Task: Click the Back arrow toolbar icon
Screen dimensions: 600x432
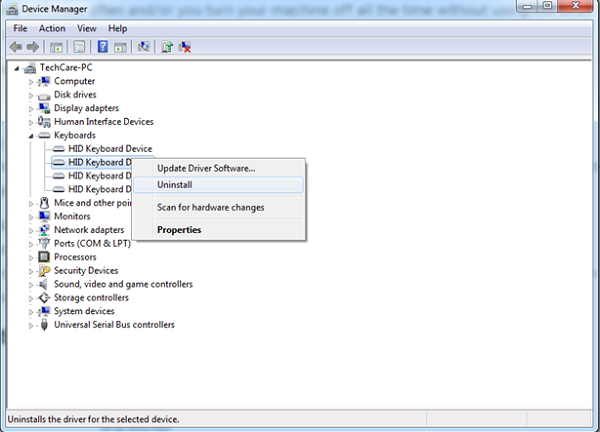Action: pyautogui.click(x=14, y=47)
